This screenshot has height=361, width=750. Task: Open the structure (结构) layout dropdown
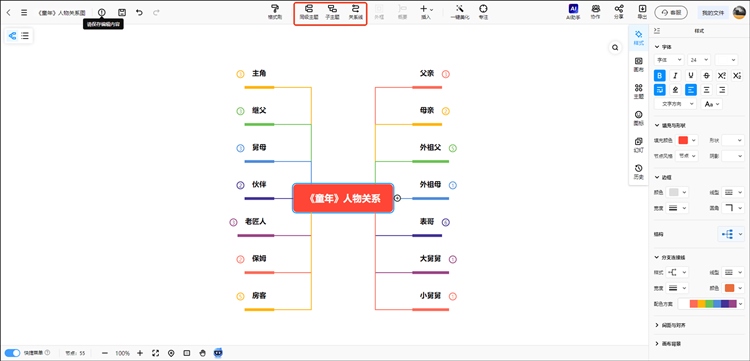click(731, 234)
